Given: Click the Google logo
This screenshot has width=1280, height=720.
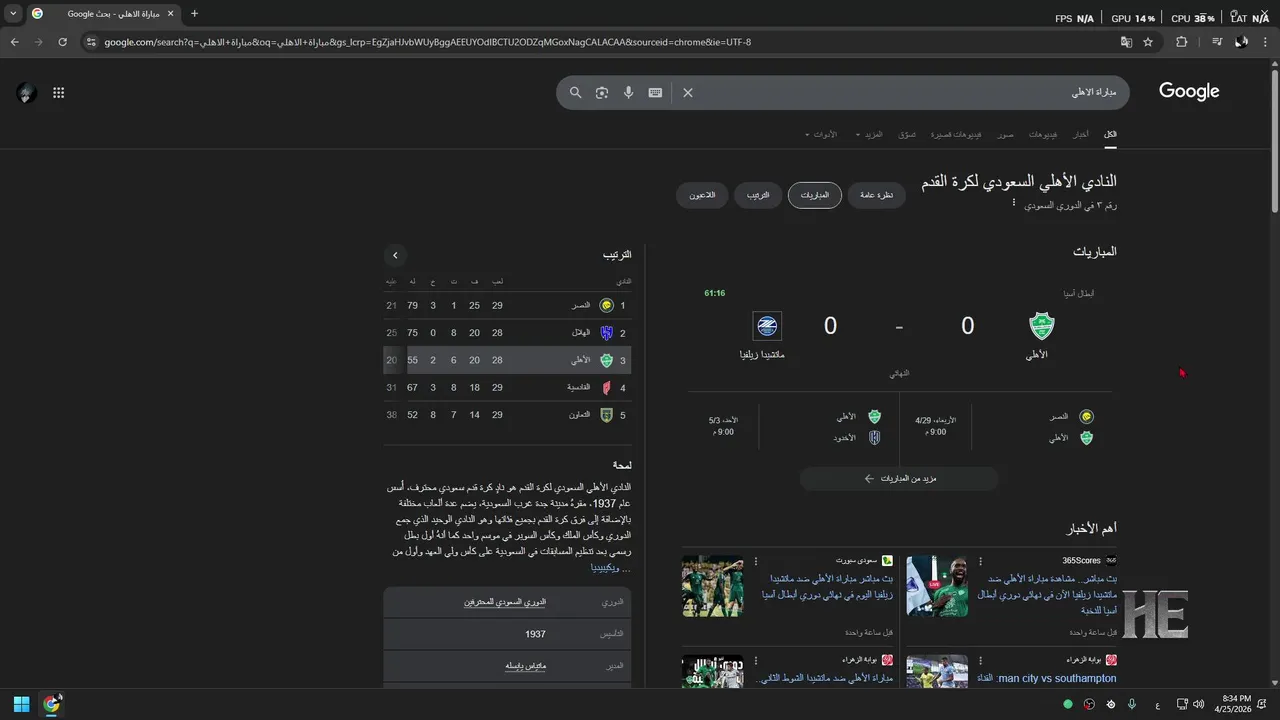Looking at the screenshot, I should coord(1189,91).
